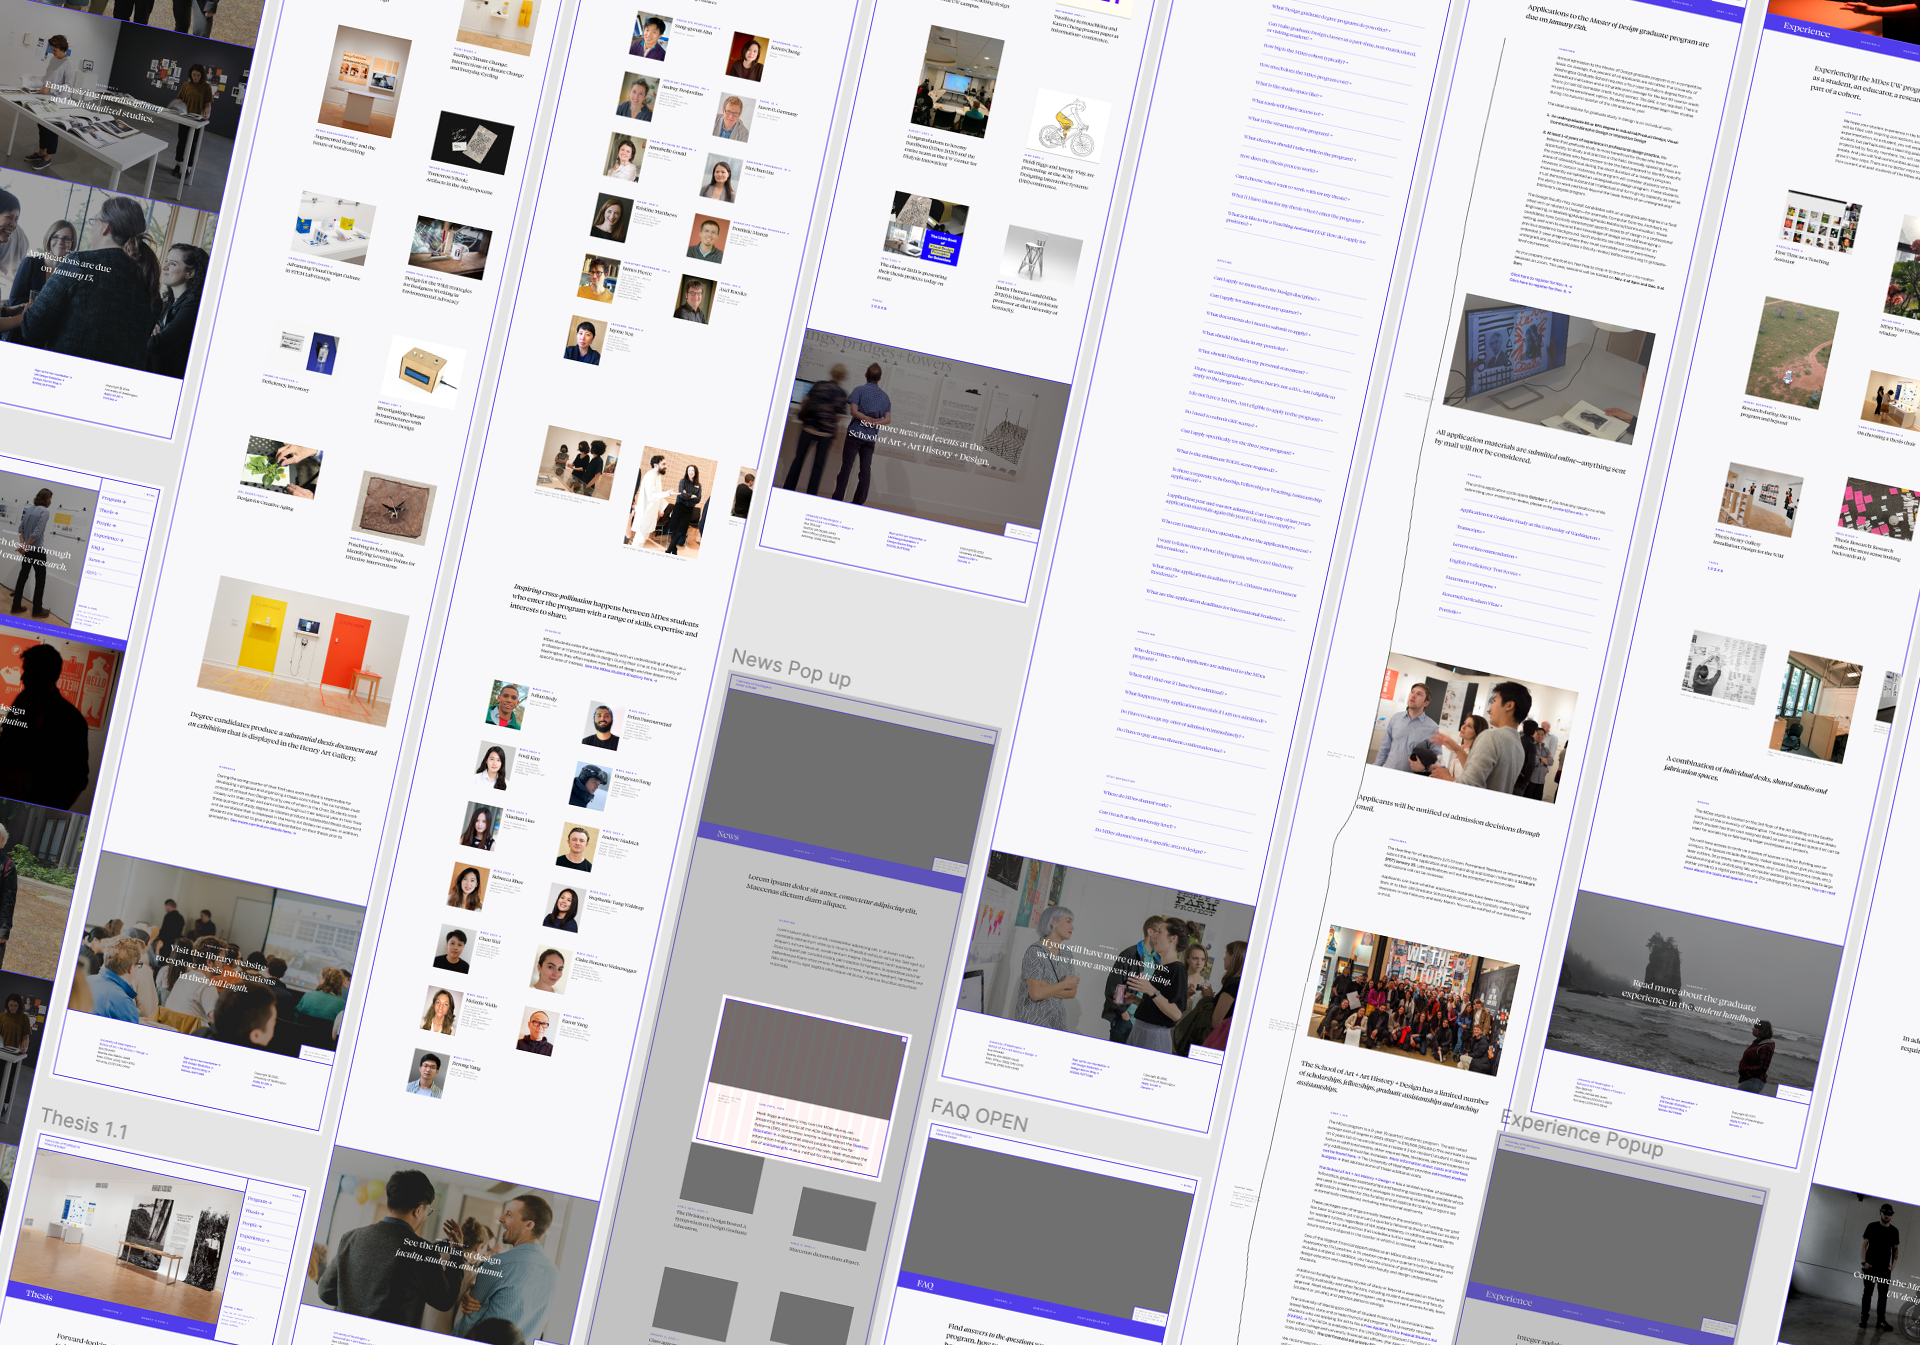Expand the 'Transcripts +' application item

coord(1470,530)
